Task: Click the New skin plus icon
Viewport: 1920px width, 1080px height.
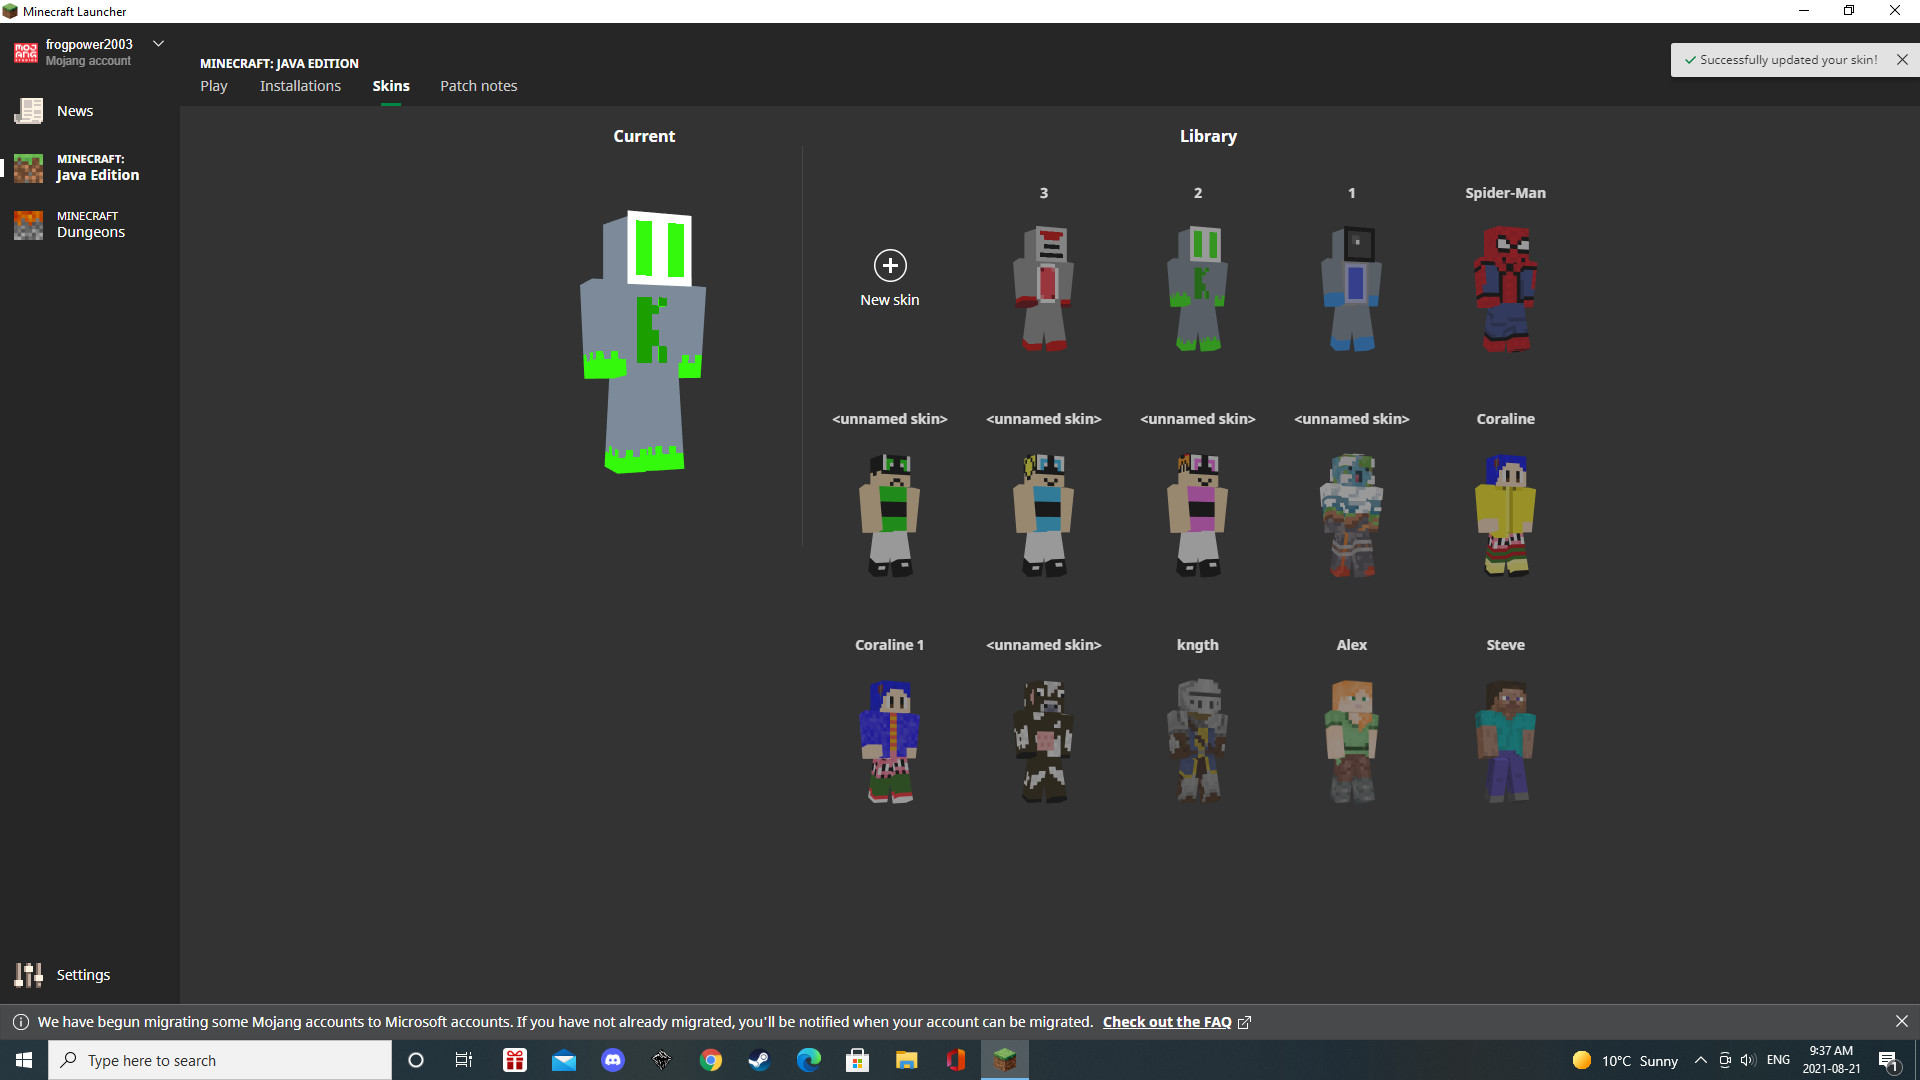Action: (x=889, y=265)
